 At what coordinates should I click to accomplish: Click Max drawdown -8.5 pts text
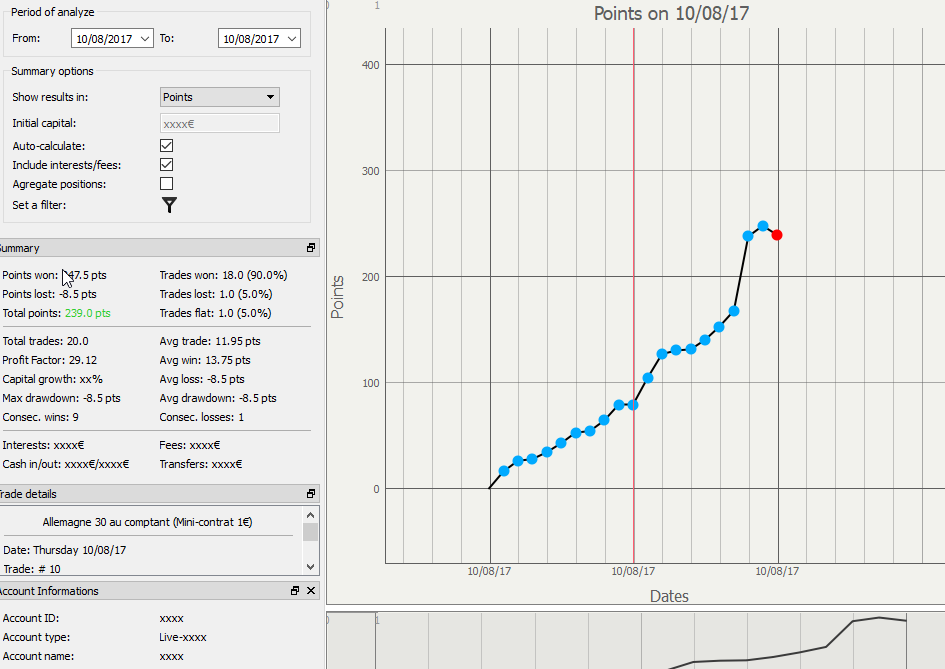coord(61,398)
